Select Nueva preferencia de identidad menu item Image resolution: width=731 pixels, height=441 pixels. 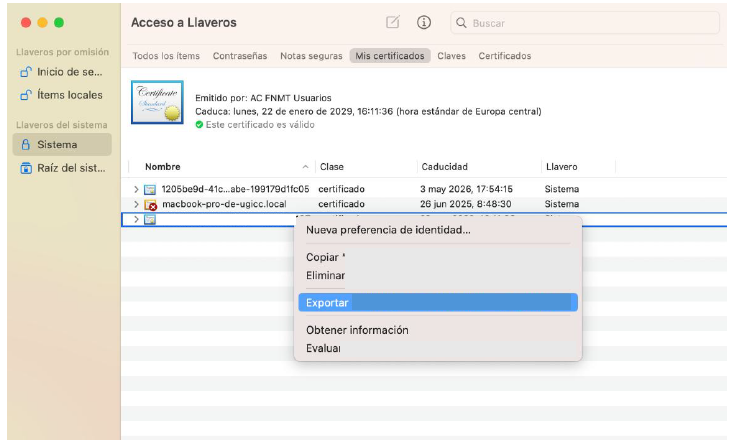tap(388, 230)
